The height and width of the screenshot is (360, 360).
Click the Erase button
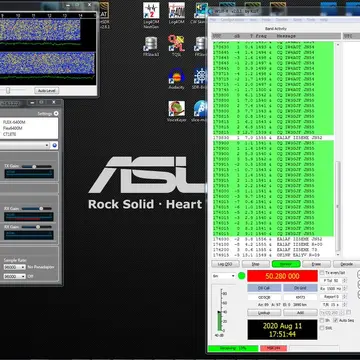316,264
